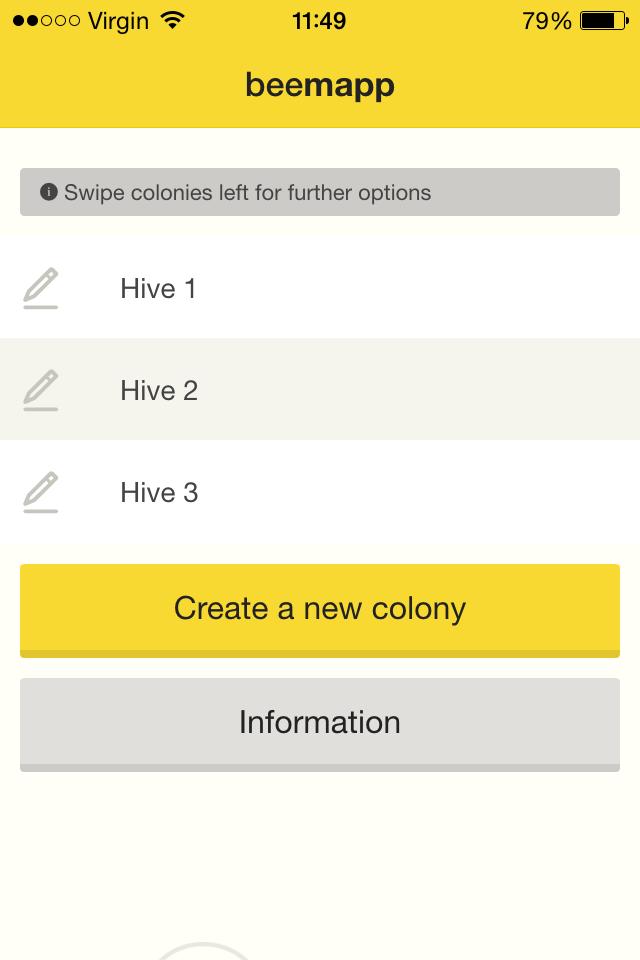Tap the 11:49 clock in the status bar
640x960 pixels.
tap(319, 20)
